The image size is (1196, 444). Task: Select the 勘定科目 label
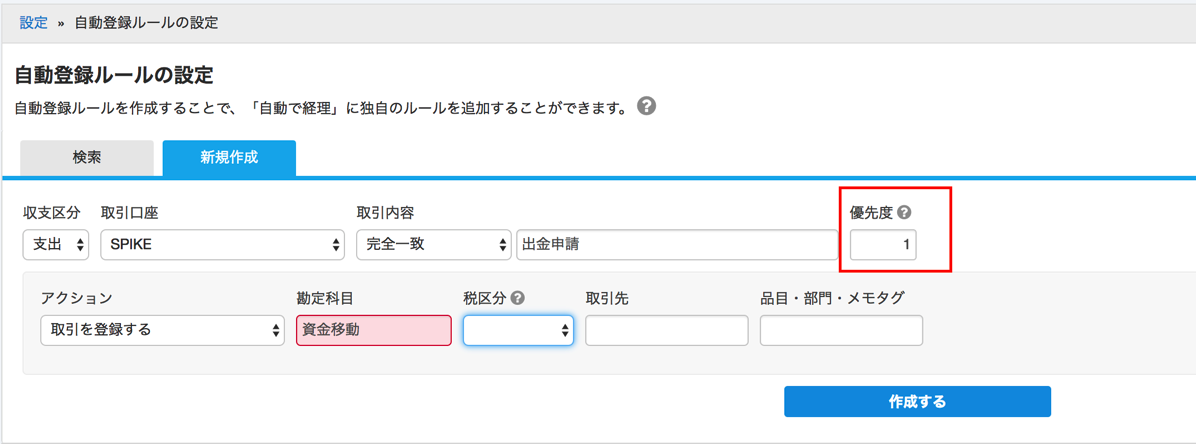coord(325,298)
